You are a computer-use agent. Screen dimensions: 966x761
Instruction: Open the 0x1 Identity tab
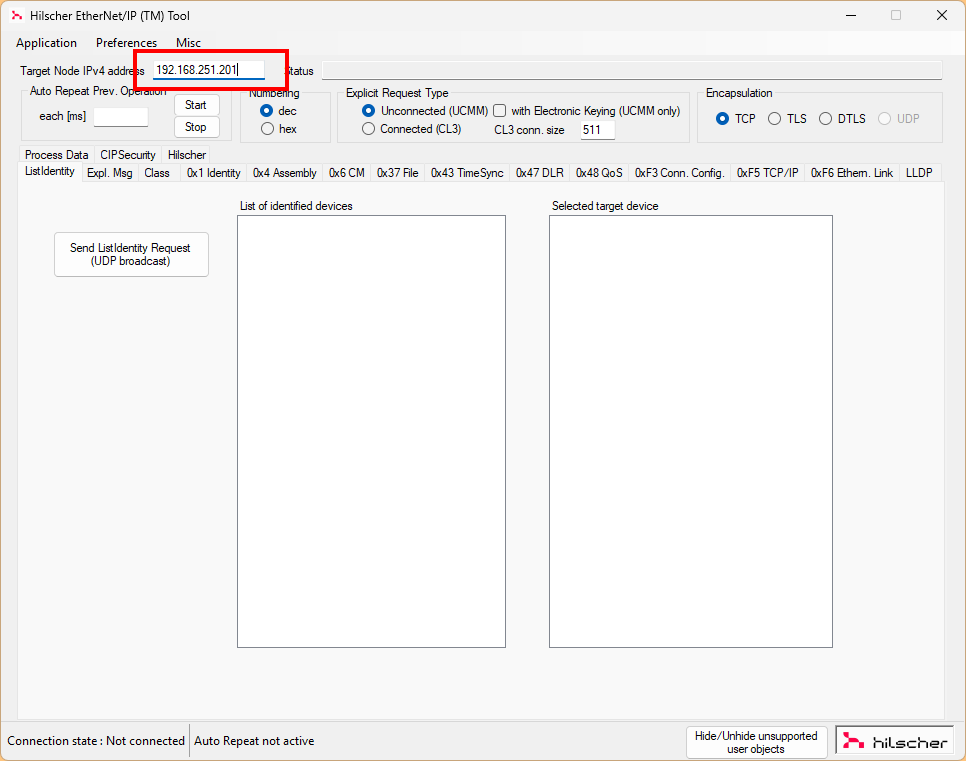[x=214, y=173]
